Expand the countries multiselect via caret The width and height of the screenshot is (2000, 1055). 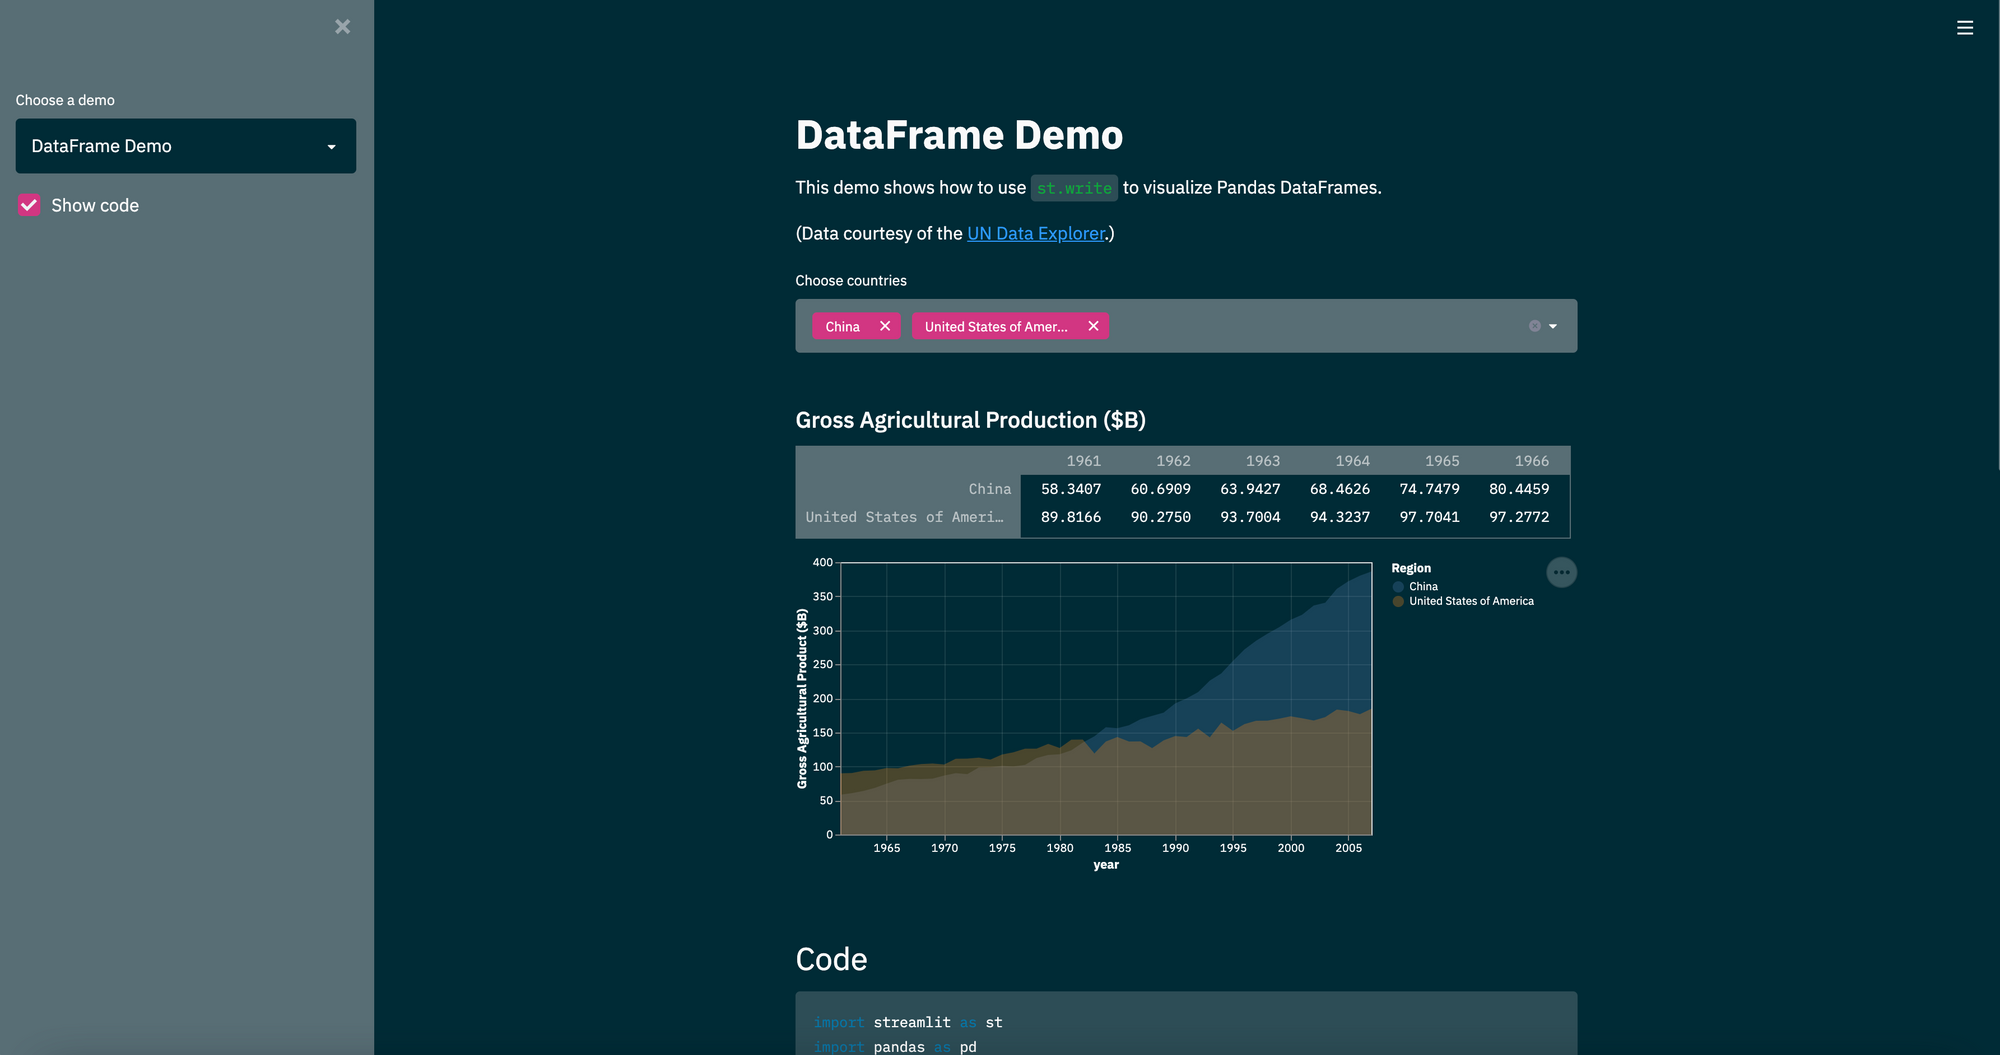pos(1553,326)
